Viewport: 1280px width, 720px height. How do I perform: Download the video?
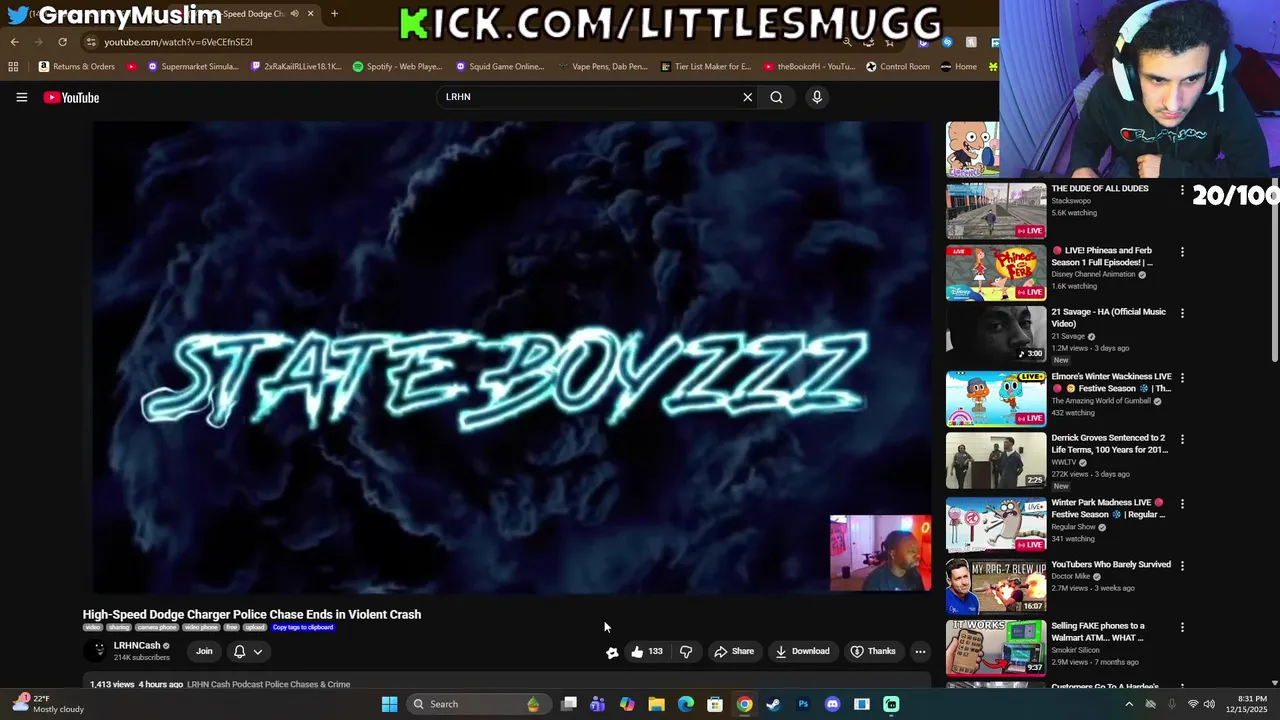pyautogui.click(x=802, y=651)
